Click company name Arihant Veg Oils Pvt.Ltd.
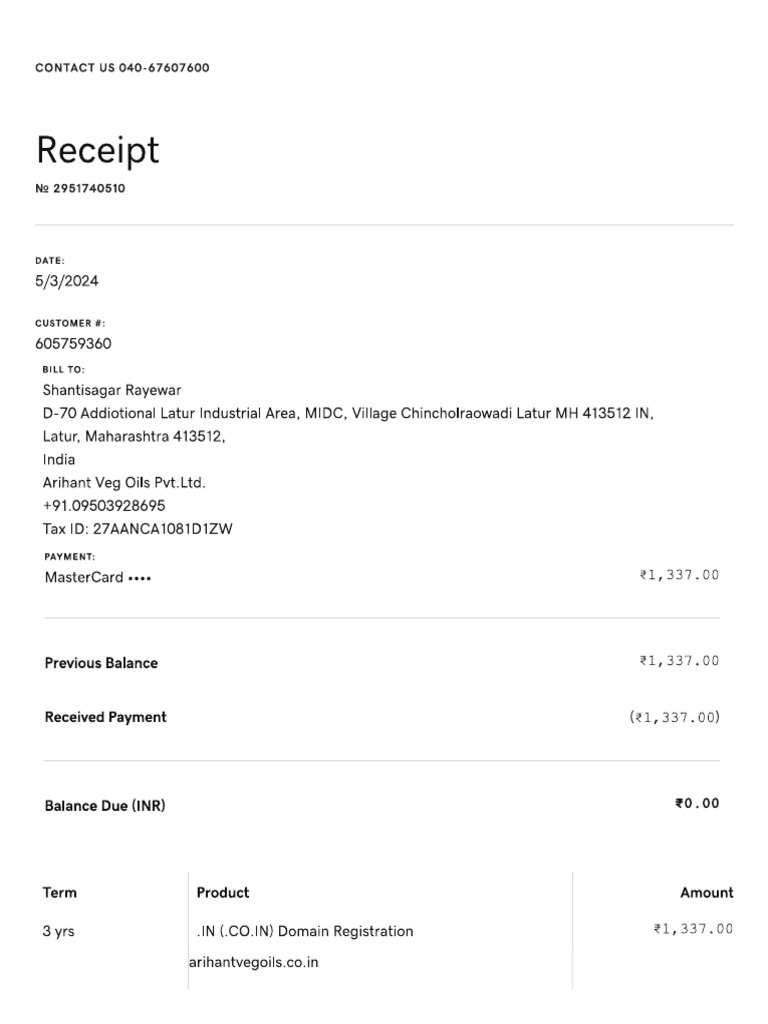Screen dimensions: 768x1024 pos(124,483)
